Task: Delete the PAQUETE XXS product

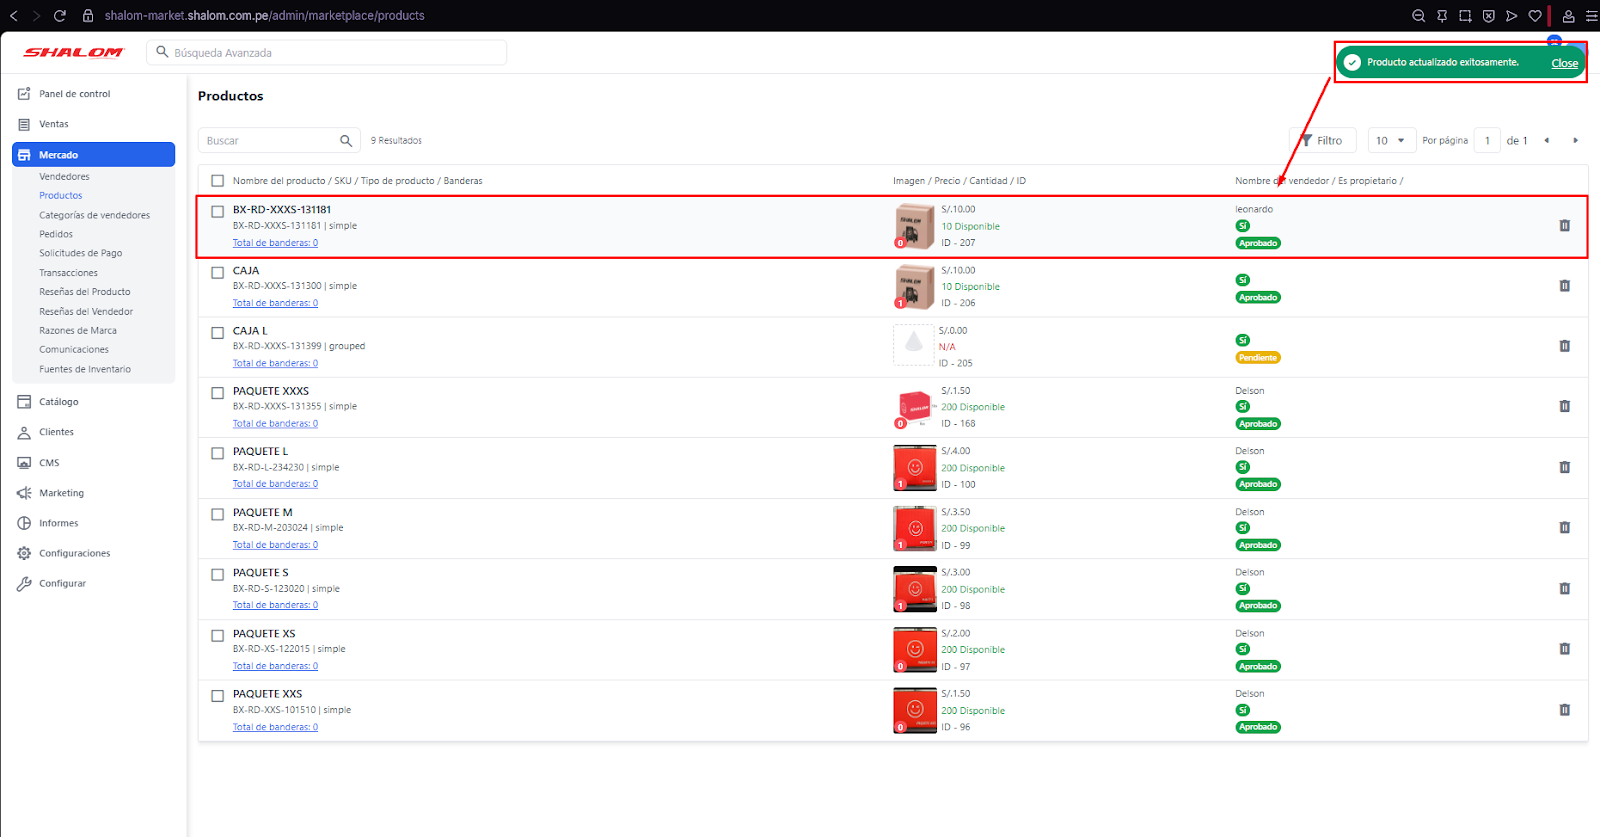Action: pos(1564,710)
